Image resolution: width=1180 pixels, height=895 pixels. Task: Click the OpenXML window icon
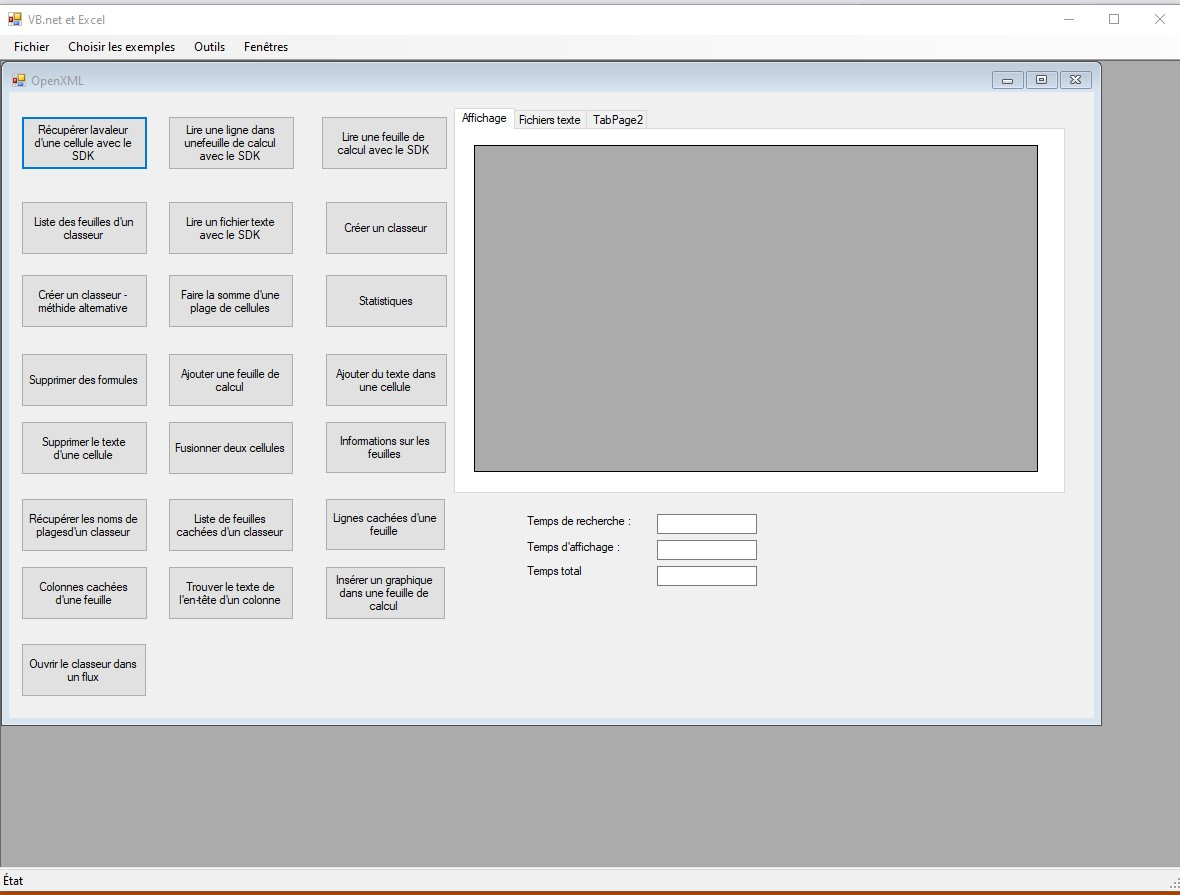click(x=19, y=81)
